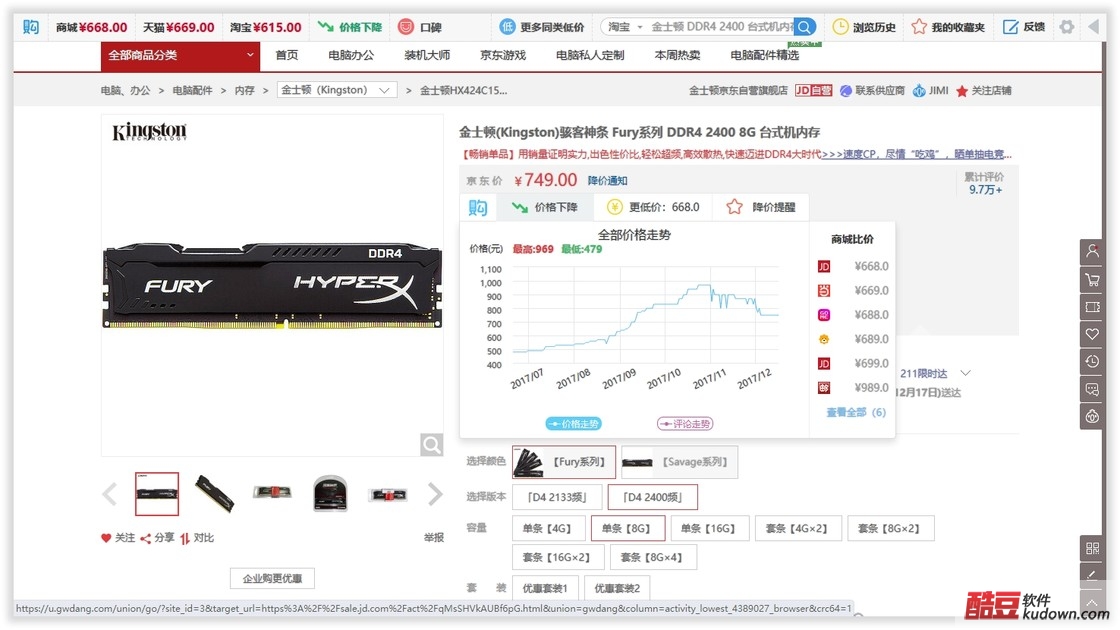Toggle the 价格走势 chart series
Screen dimensions: 1120x630
pyautogui.click(x=574, y=424)
